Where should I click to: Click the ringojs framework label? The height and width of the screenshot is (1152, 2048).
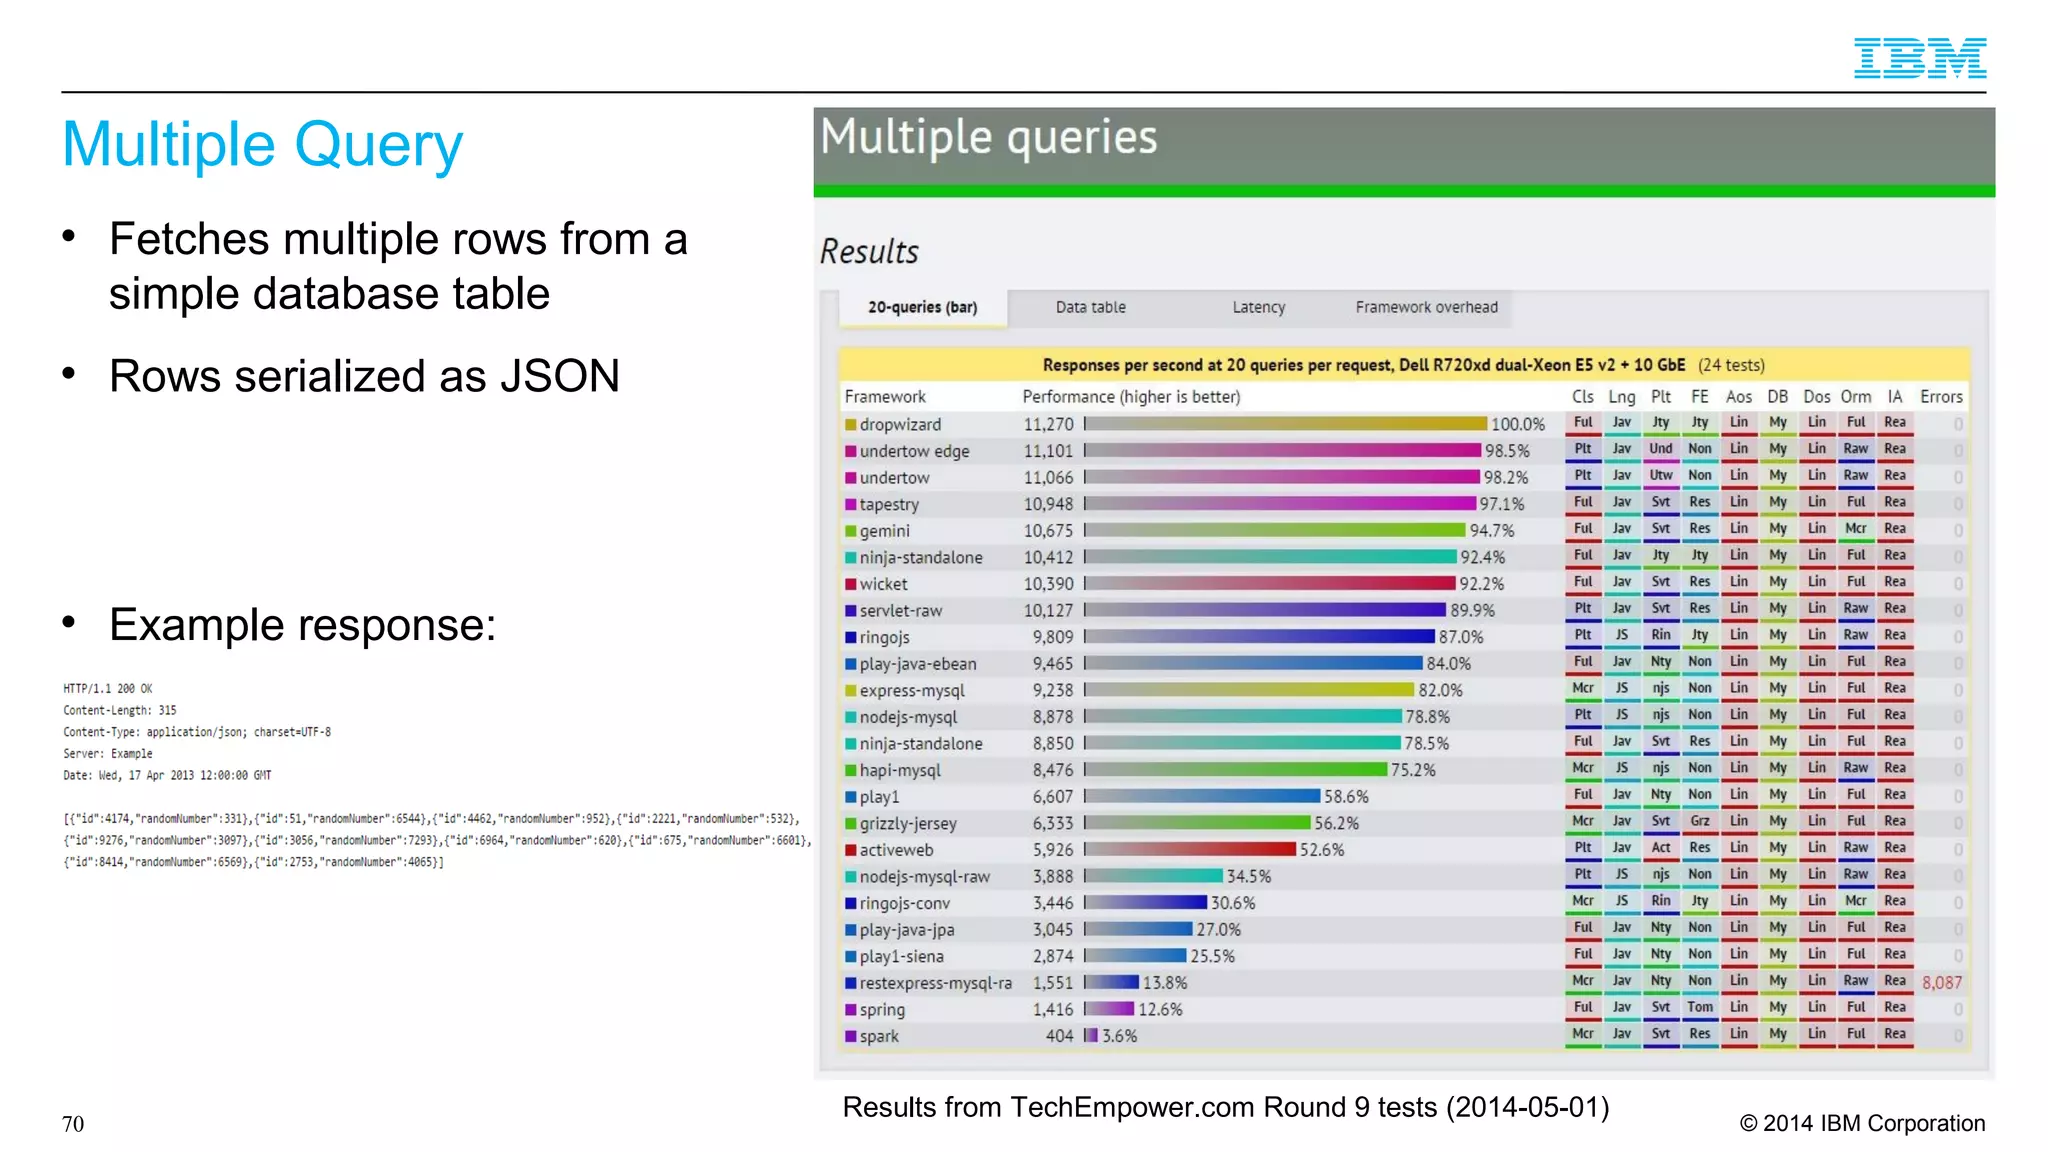(x=884, y=637)
